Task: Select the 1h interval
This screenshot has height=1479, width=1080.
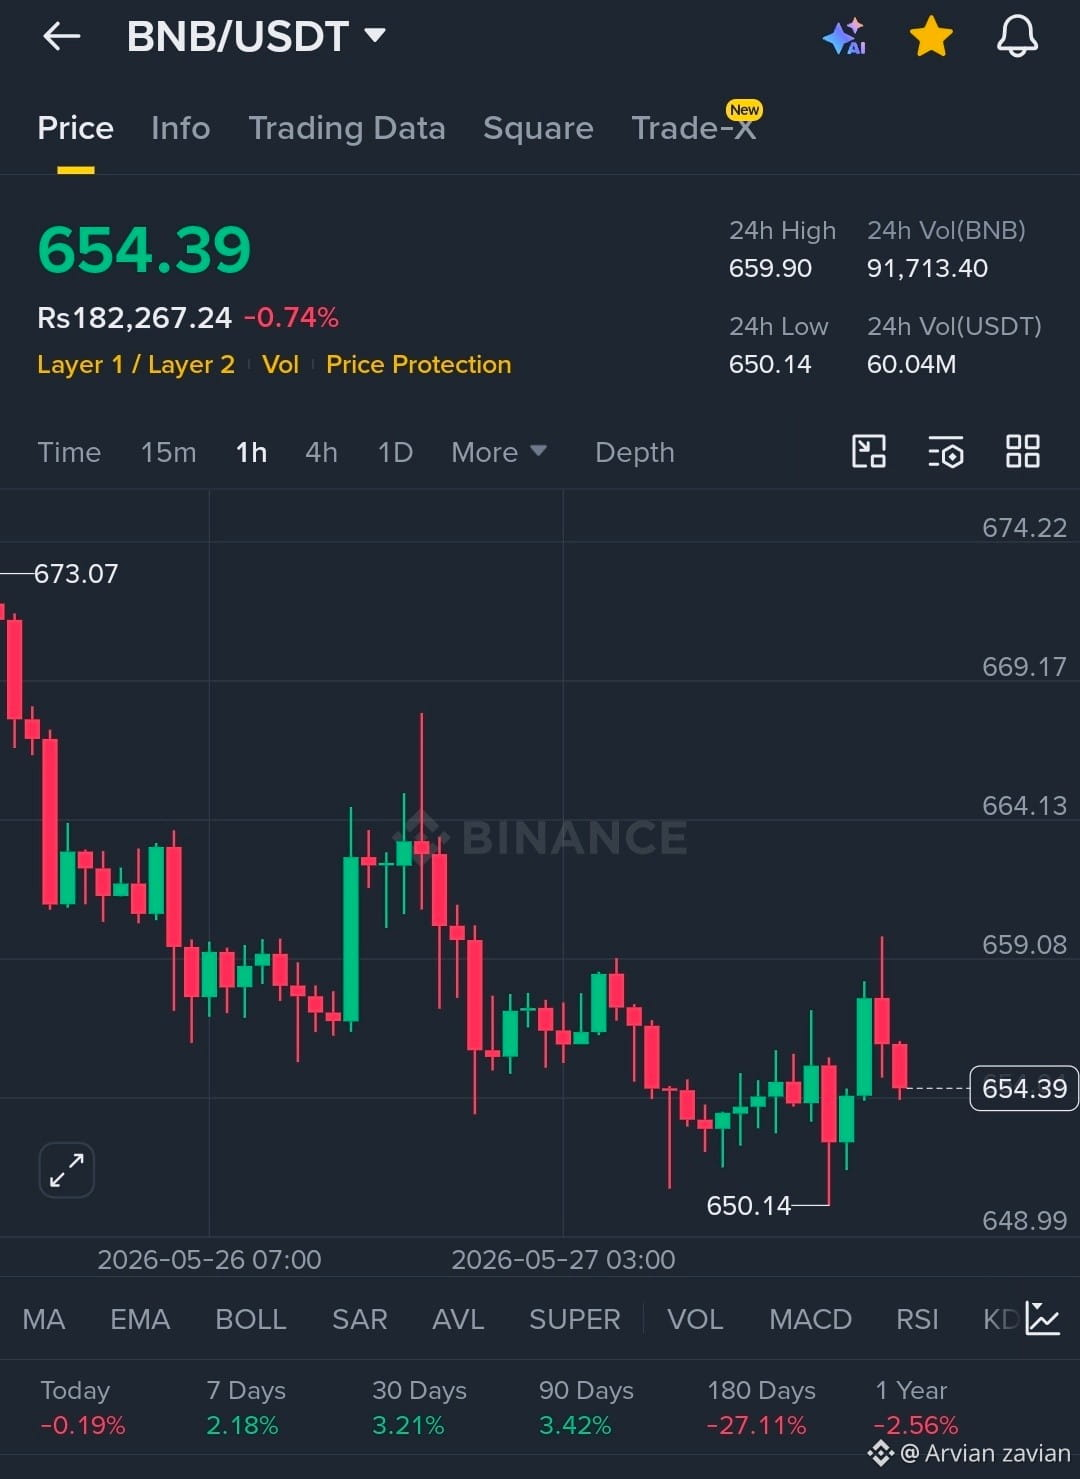Action: pyautogui.click(x=251, y=453)
